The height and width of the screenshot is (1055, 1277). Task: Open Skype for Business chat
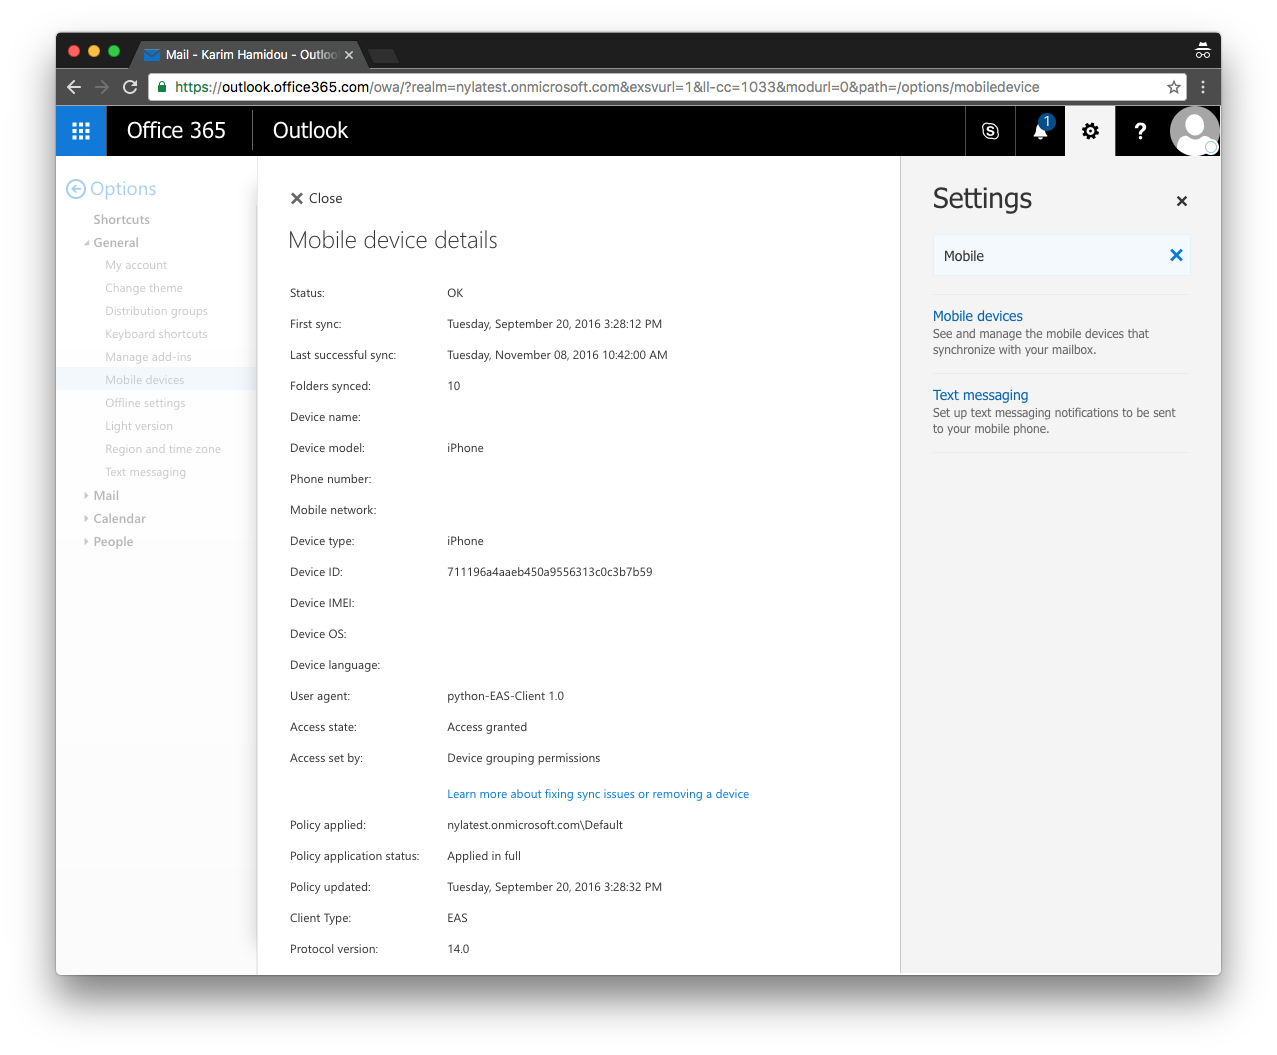989,130
